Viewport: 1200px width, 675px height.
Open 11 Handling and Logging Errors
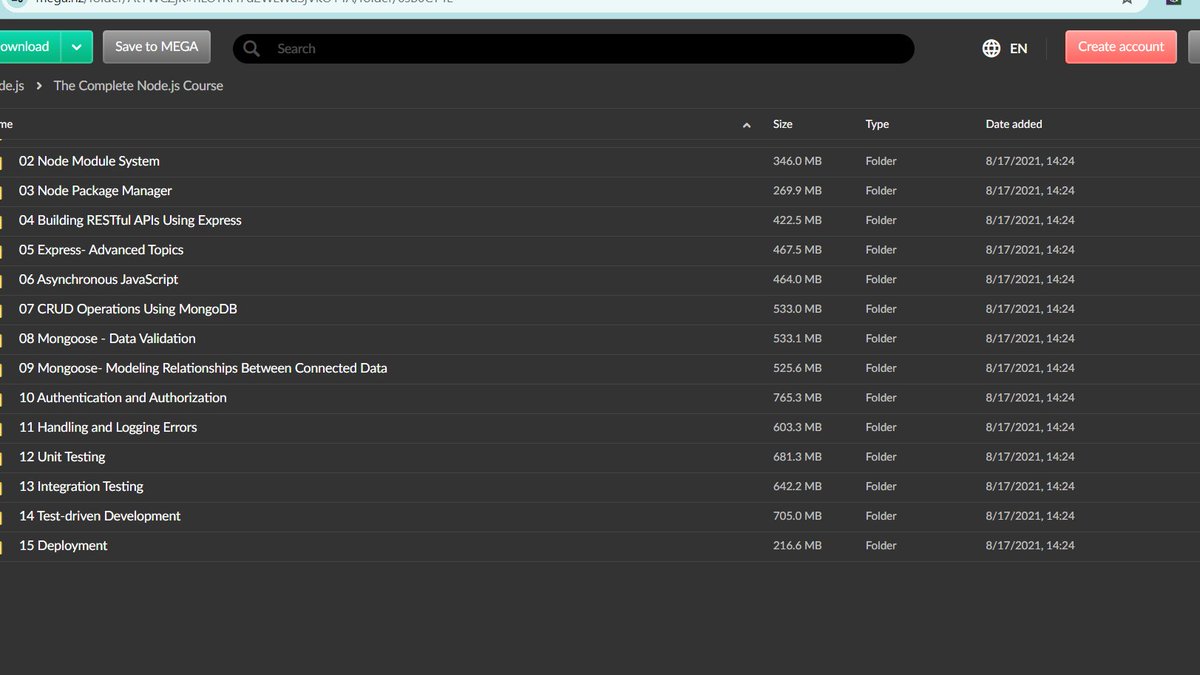click(108, 427)
